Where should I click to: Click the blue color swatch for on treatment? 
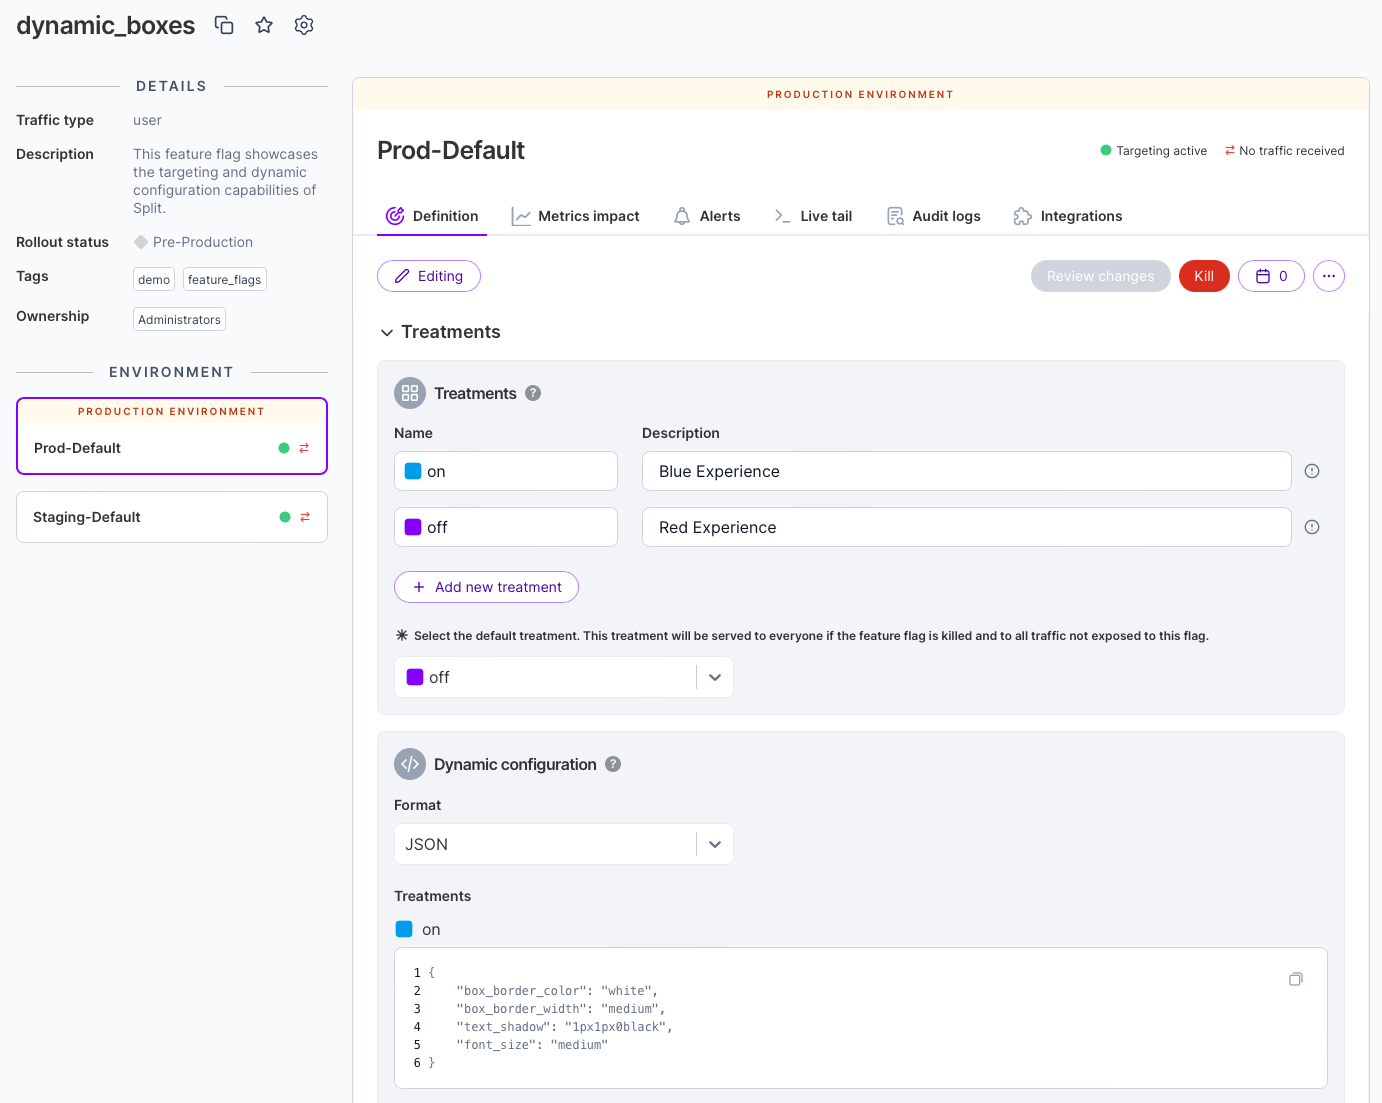[x=413, y=471]
